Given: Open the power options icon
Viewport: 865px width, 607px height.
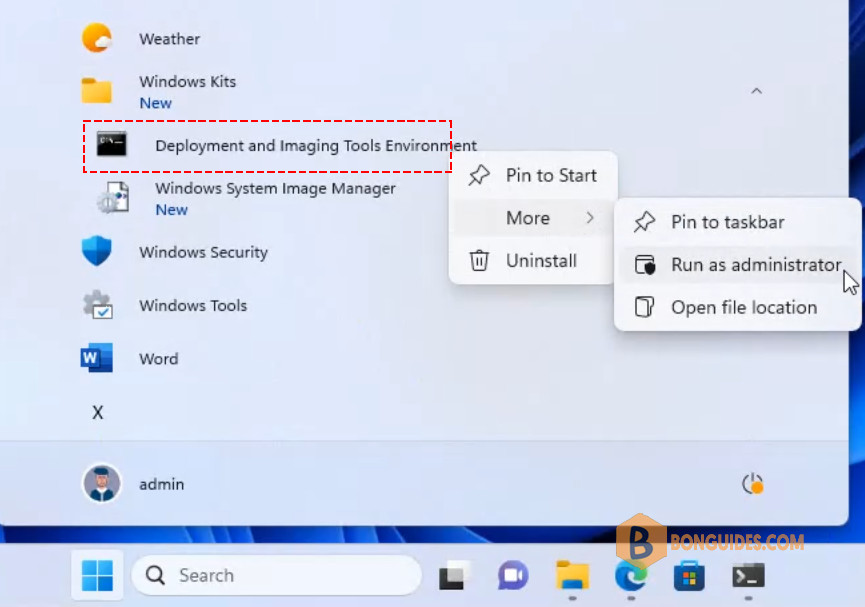Looking at the screenshot, I should 752,484.
